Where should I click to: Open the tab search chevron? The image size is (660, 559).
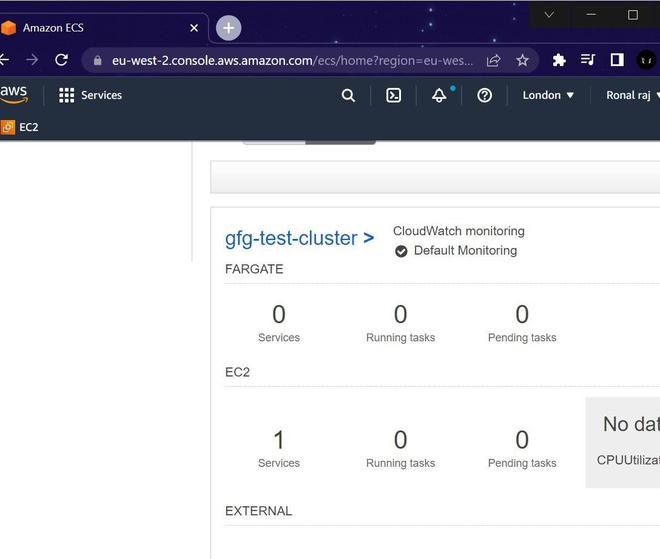click(x=549, y=15)
